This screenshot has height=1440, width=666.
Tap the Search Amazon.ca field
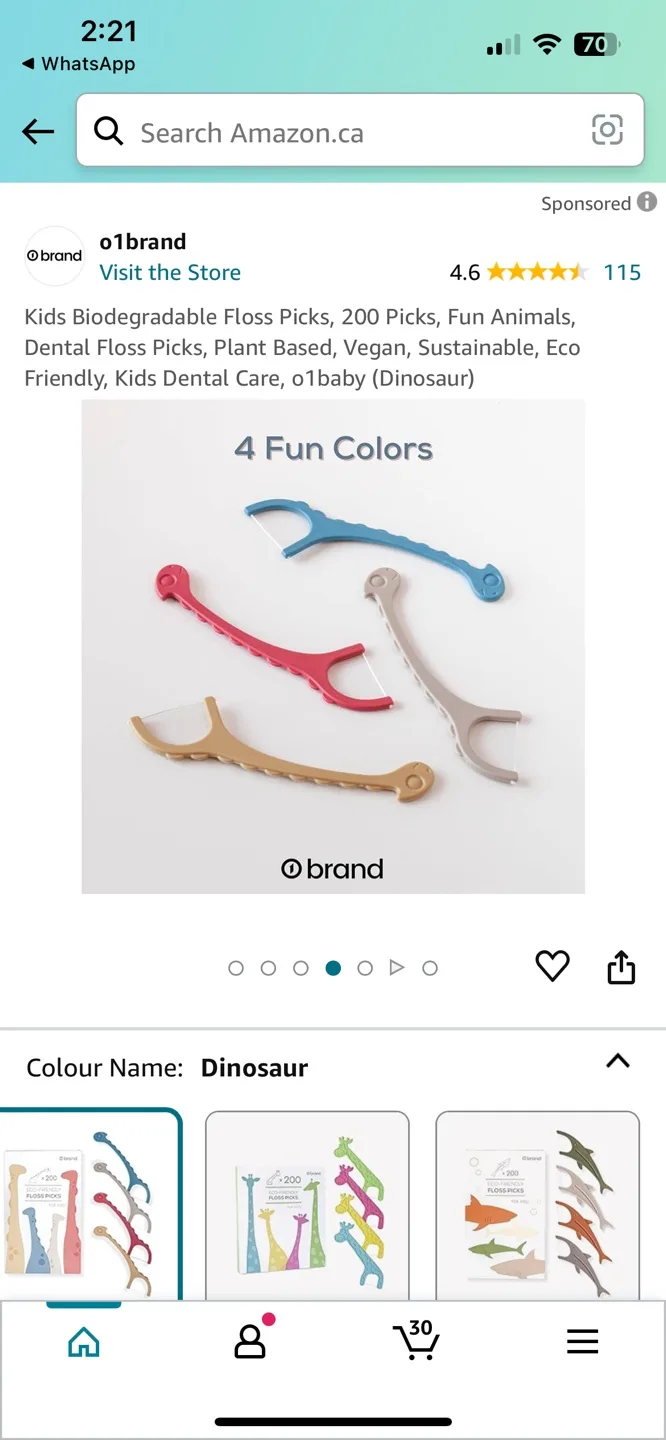300,131
